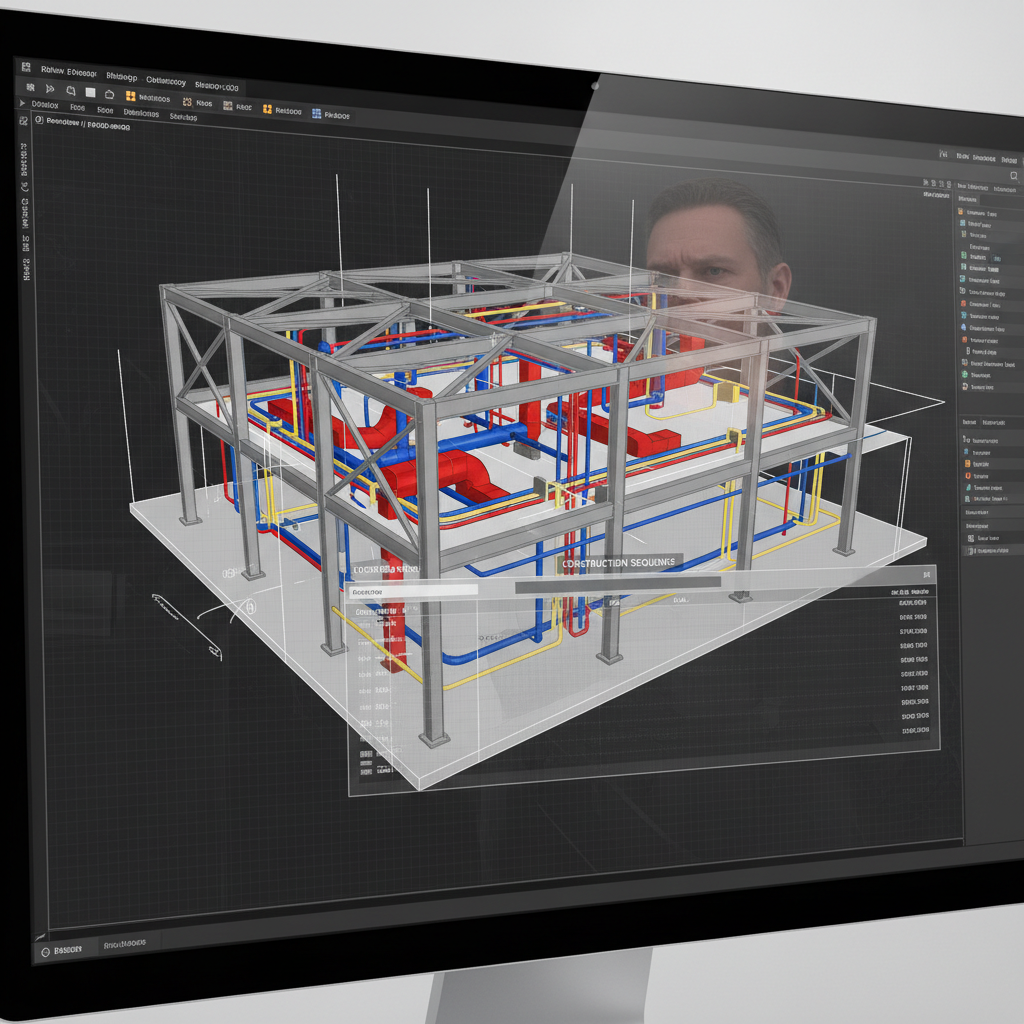The image size is (1024, 1024).
Task: Select the first orange grid tool with label
Action: tap(148, 97)
